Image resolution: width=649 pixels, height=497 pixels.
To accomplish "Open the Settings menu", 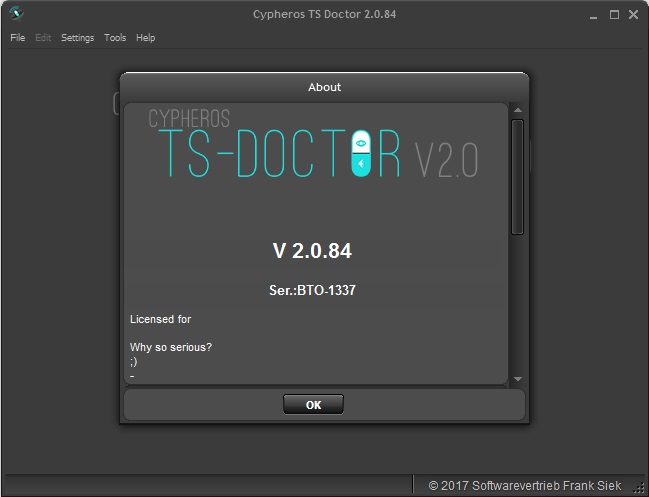I will click(x=77, y=38).
